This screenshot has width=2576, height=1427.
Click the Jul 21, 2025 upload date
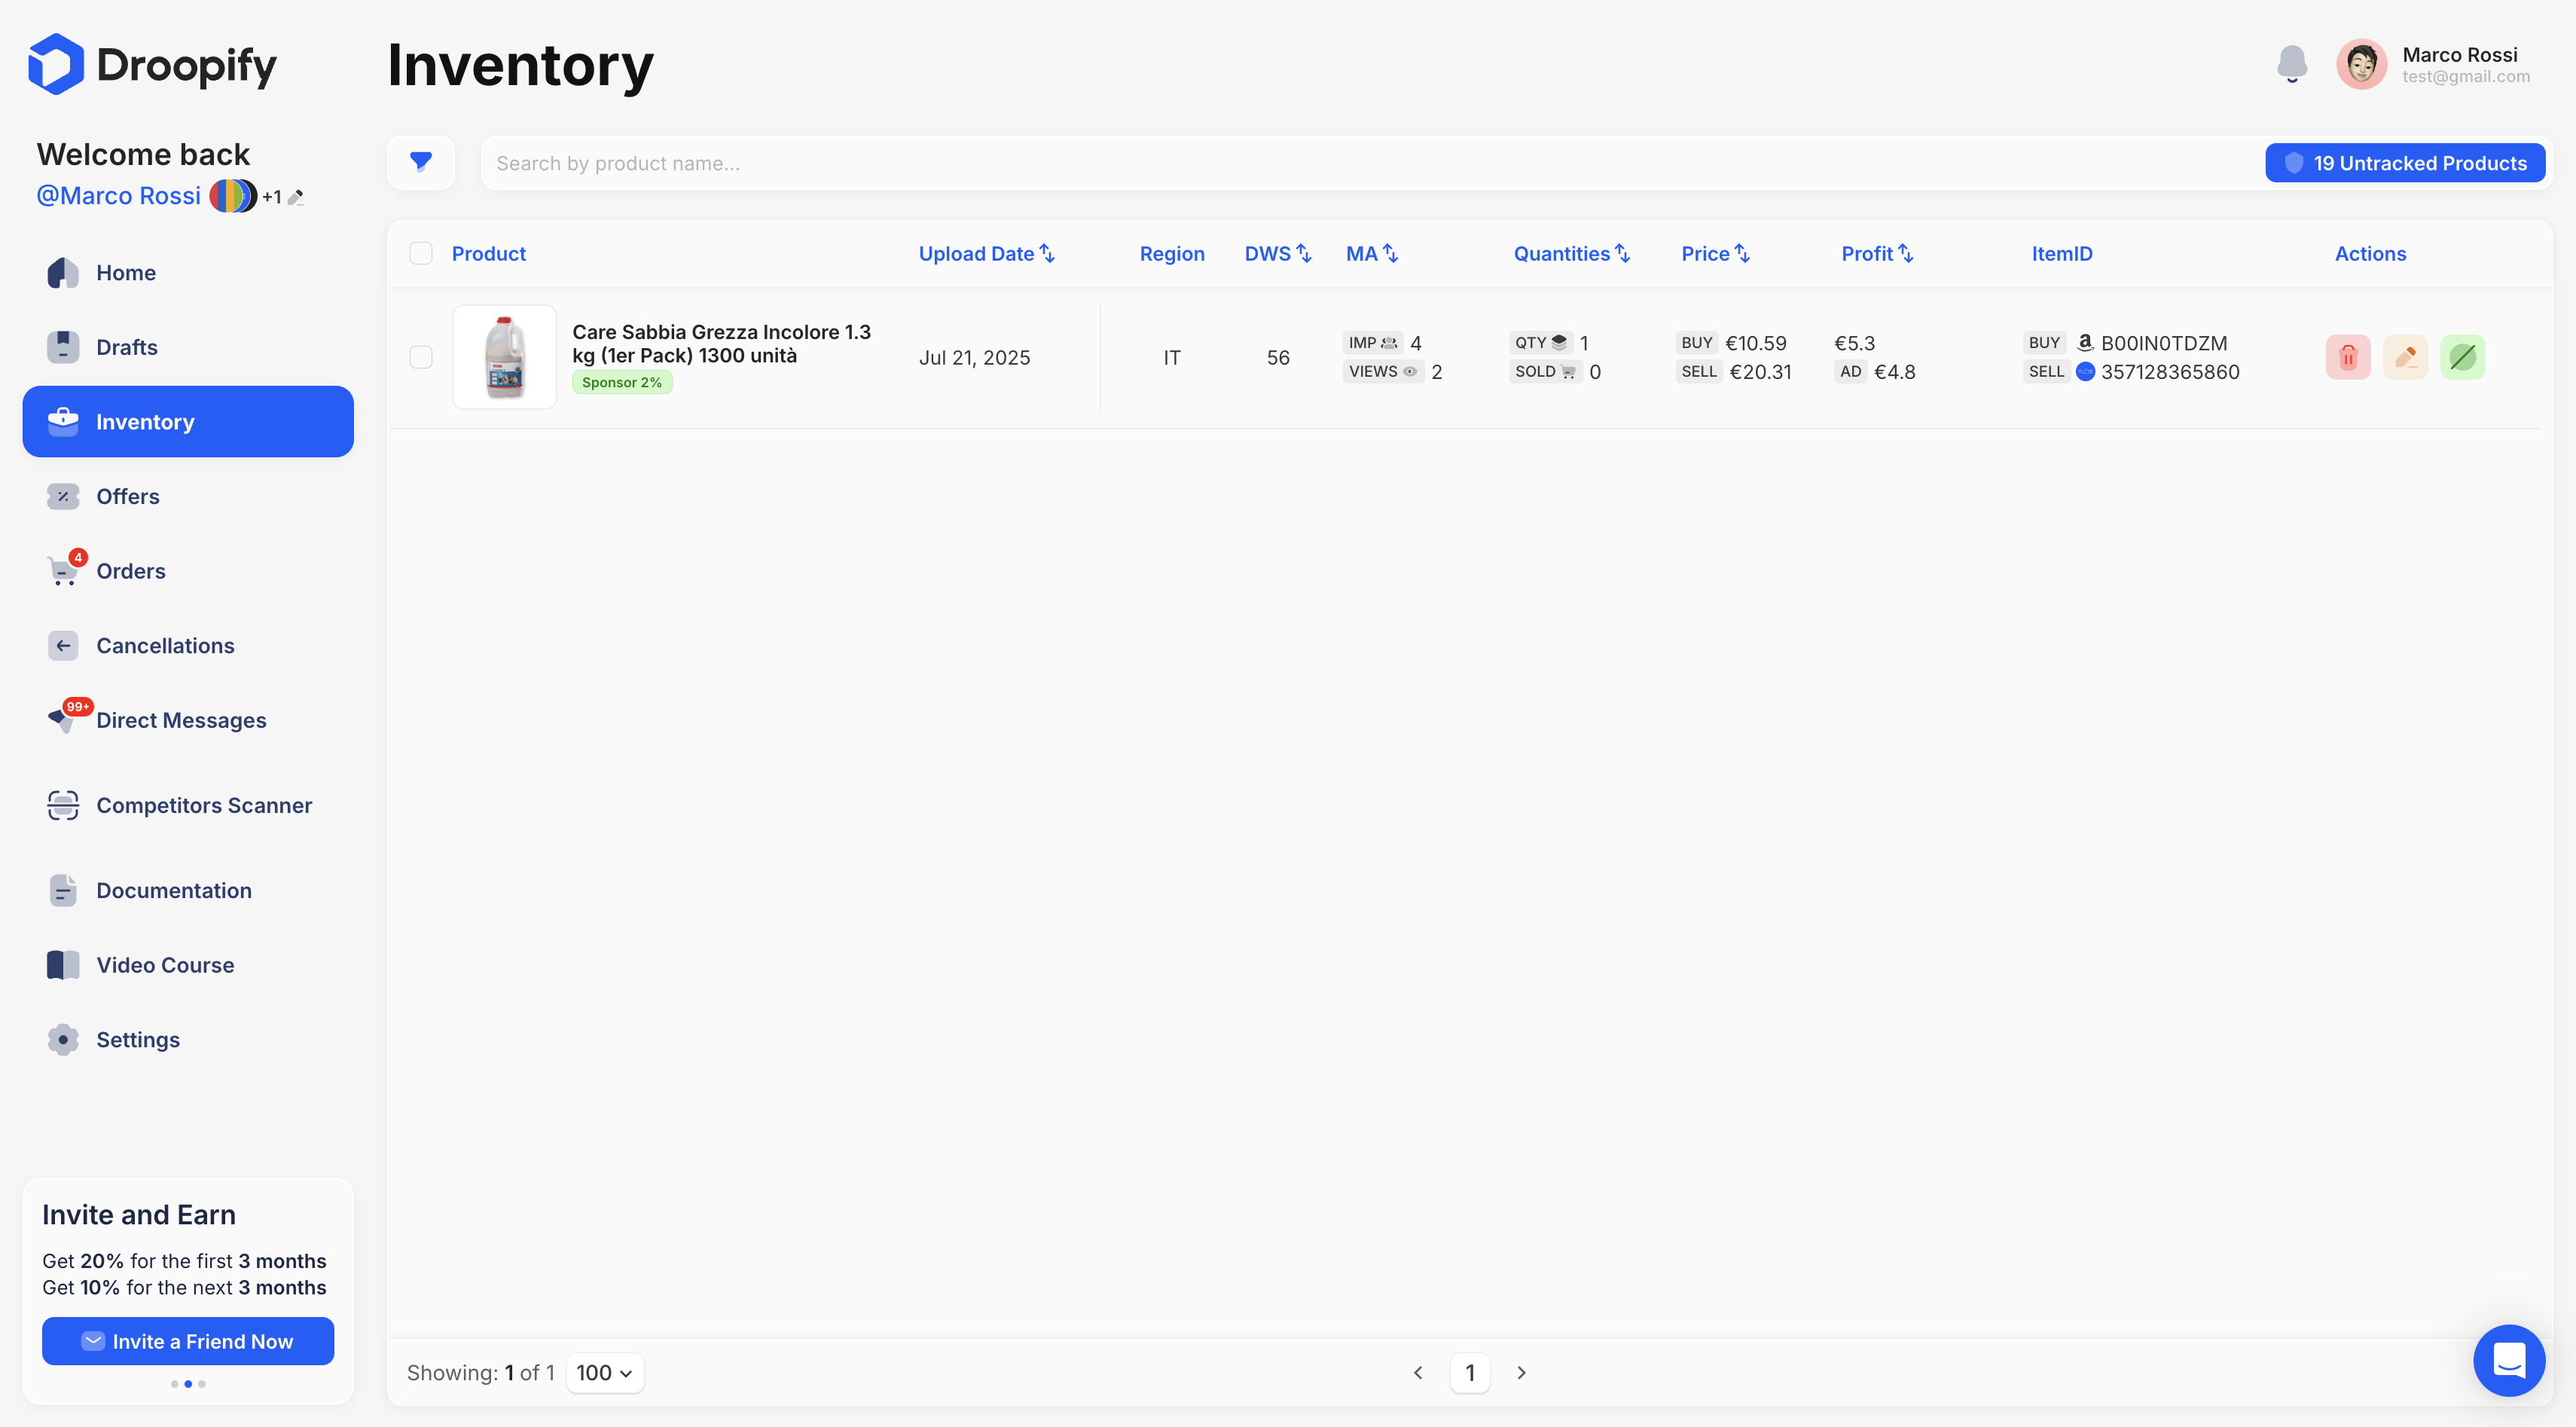pyautogui.click(x=974, y=357)
